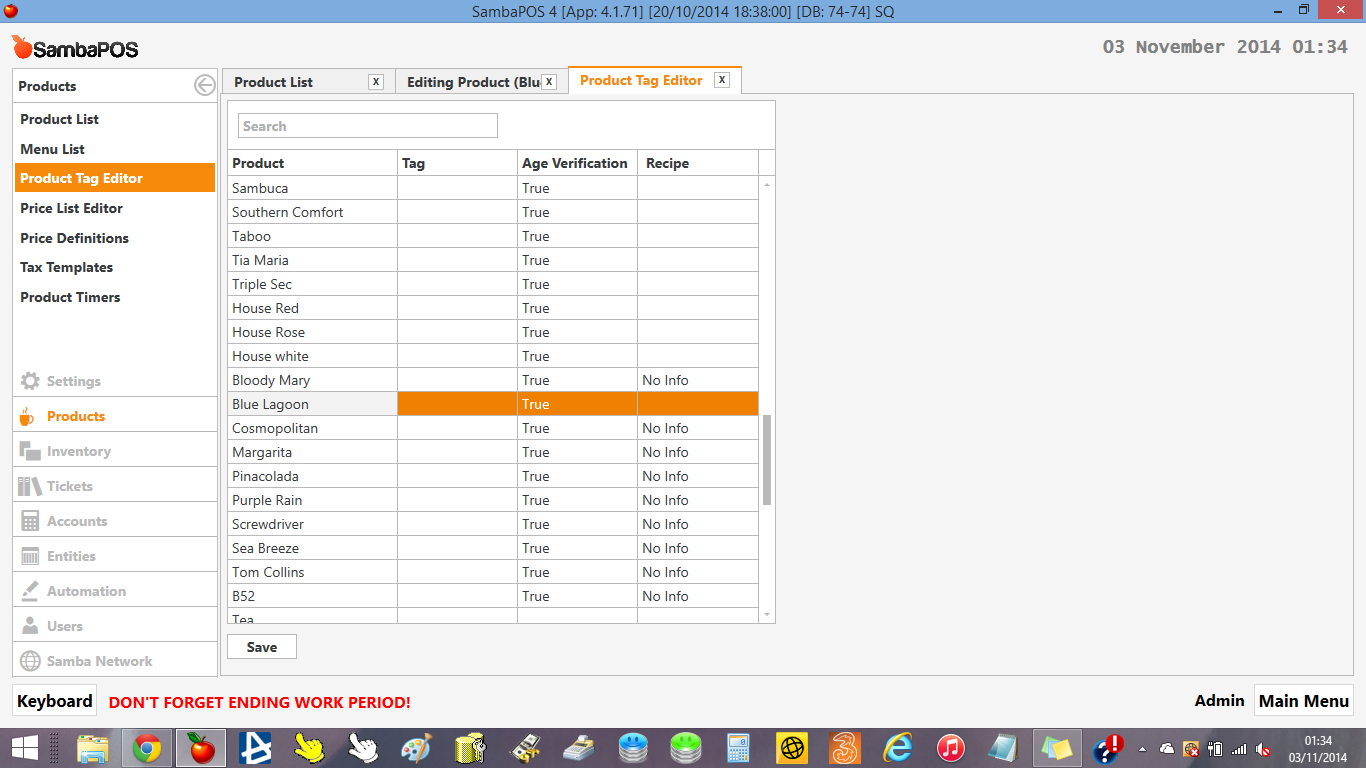Image resolution: width=1366 pixels, height=768 pixels.
Task: Open Tax Templates from Products menu
Action: (x=66, y=267)
